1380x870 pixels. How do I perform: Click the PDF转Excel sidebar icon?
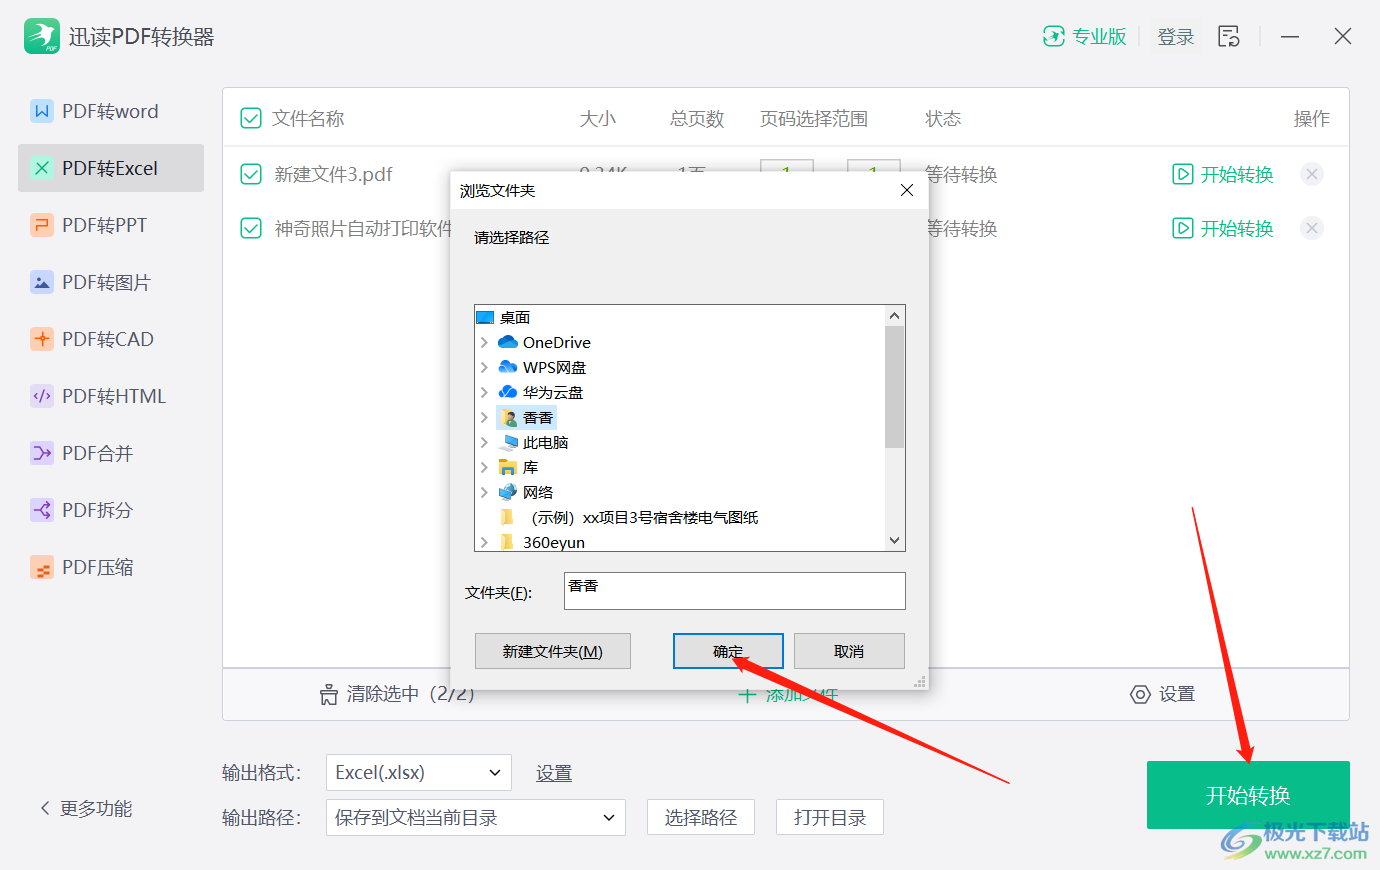[41, 168]
